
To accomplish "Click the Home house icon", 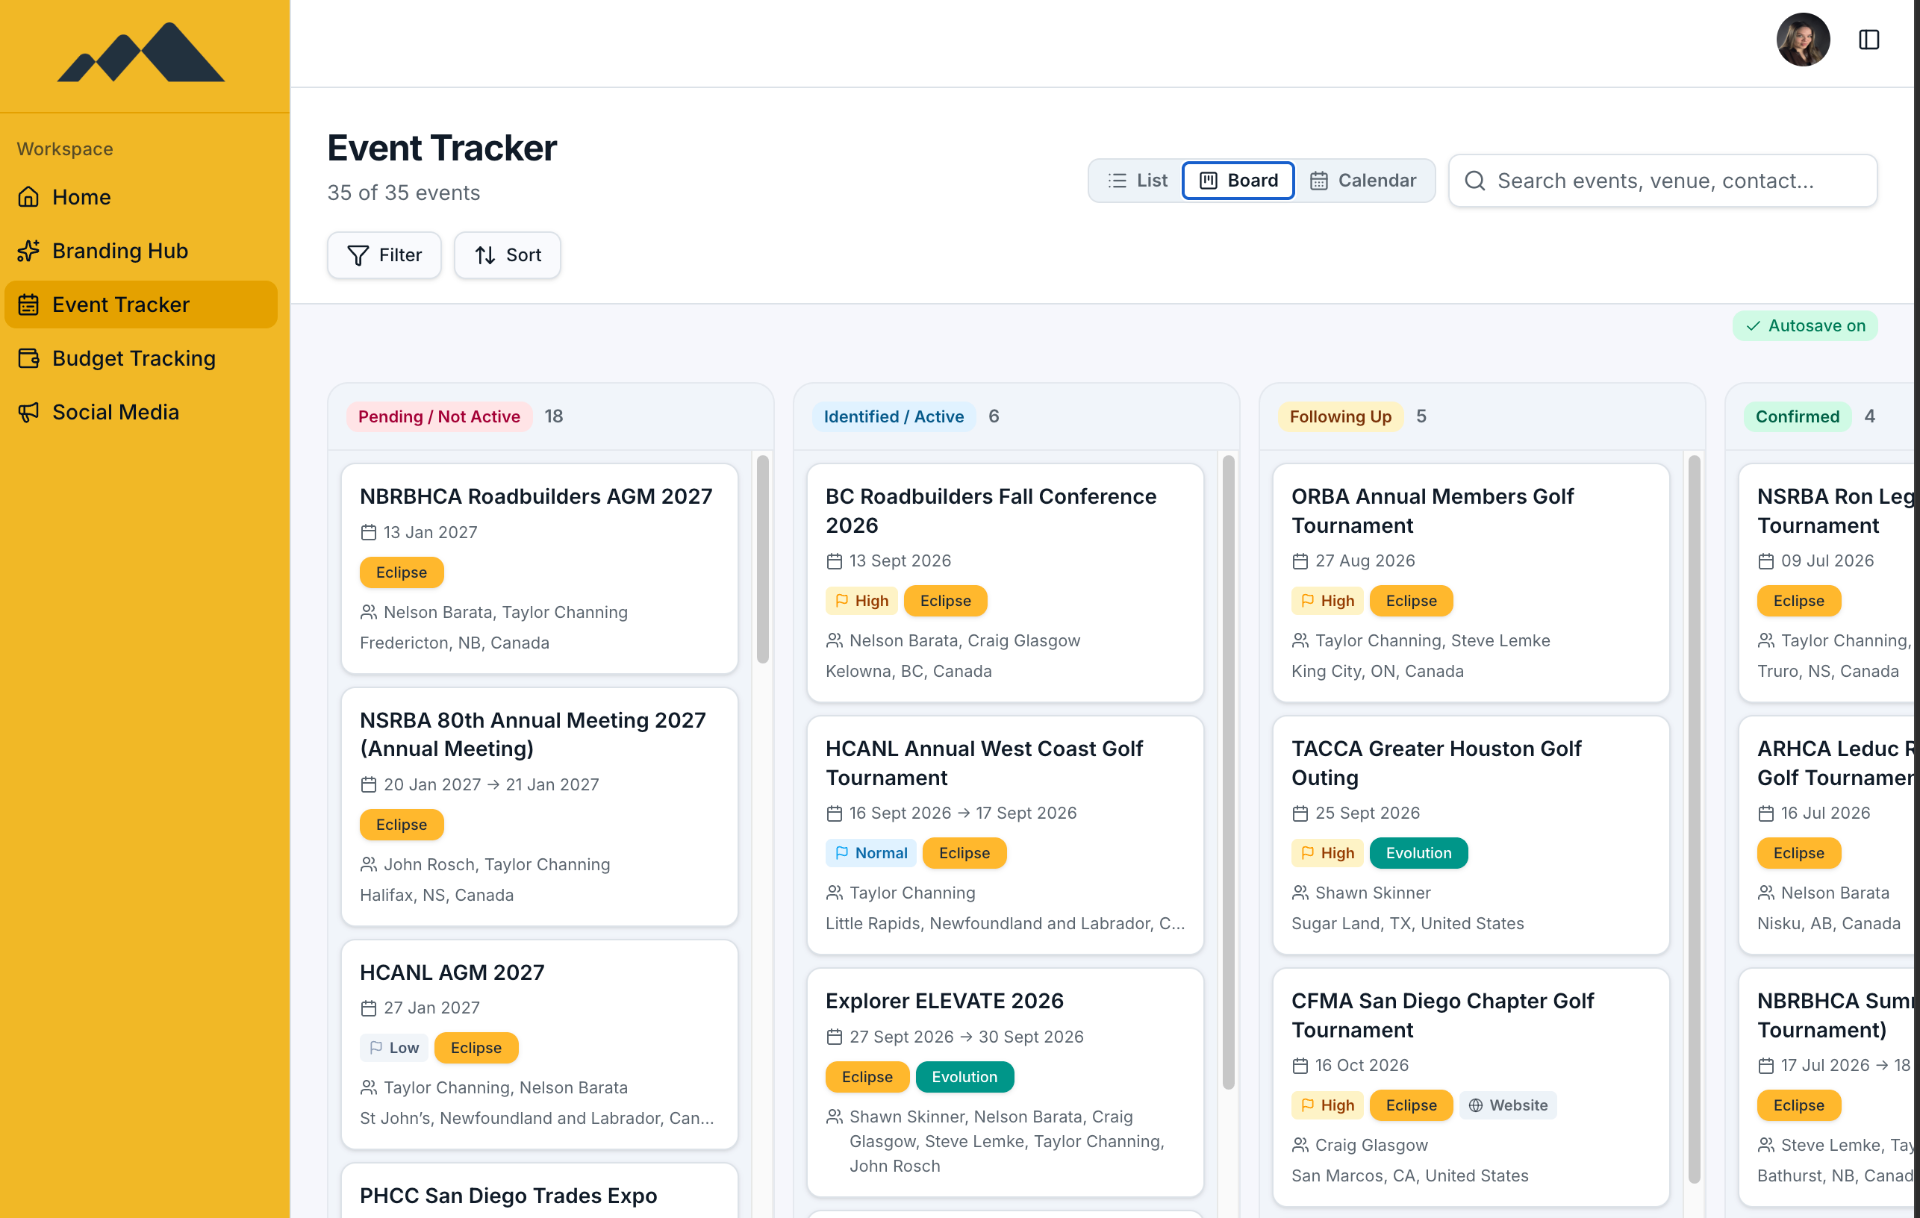I will click(29, 197).
